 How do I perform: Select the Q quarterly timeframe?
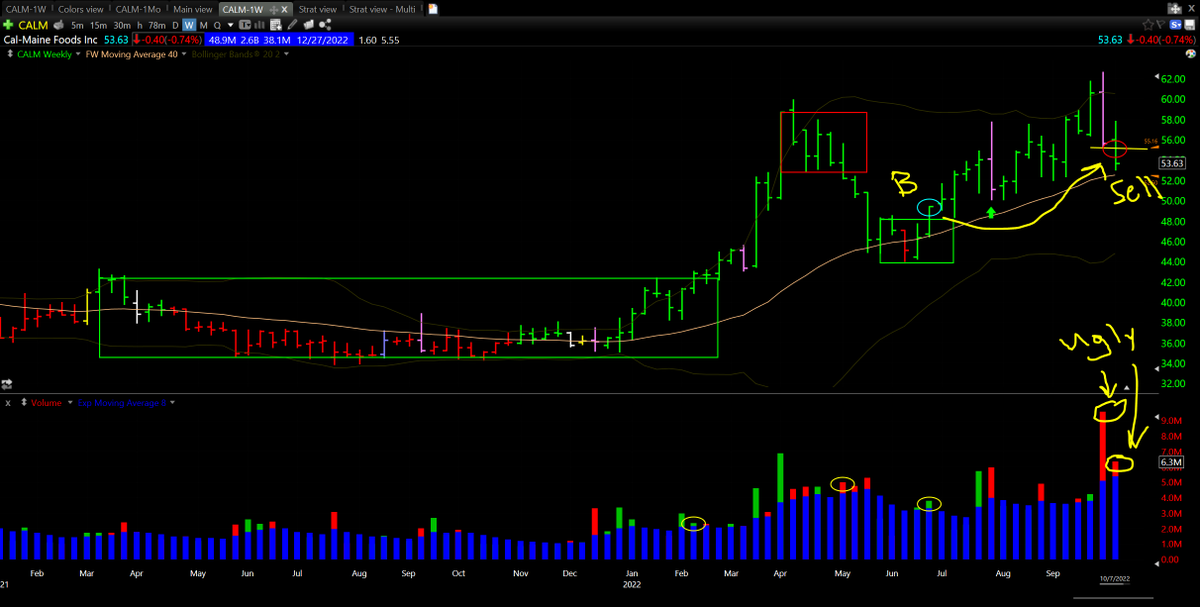(217, 25)
